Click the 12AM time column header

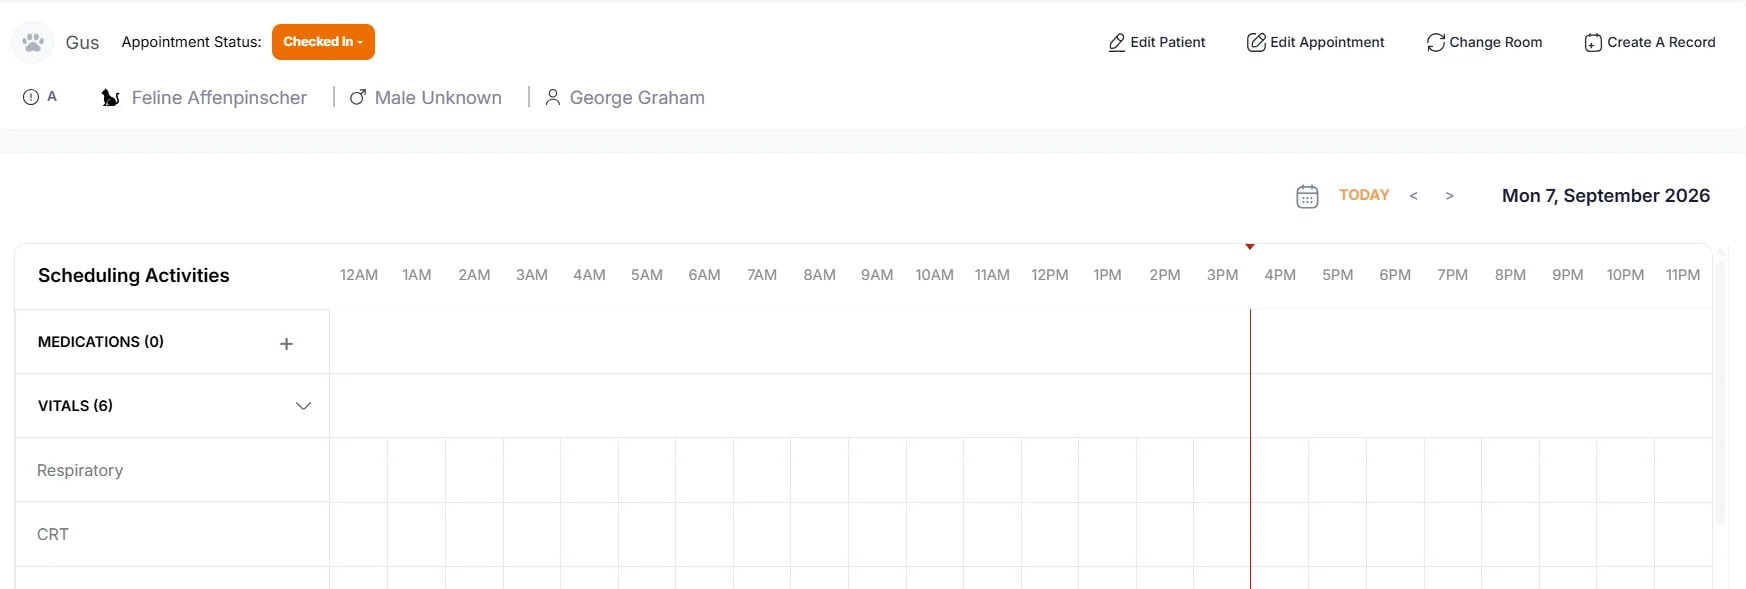[359, 275]
